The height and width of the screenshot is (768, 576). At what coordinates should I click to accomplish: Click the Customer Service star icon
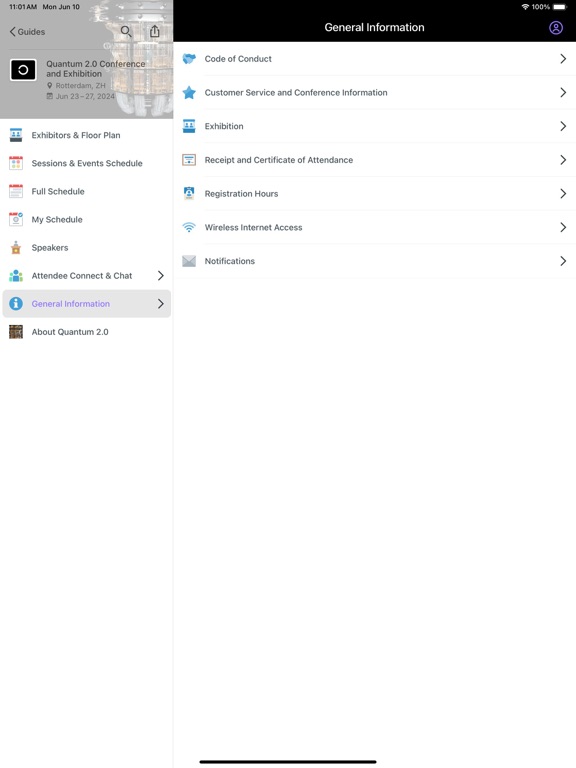coord(189,93)
